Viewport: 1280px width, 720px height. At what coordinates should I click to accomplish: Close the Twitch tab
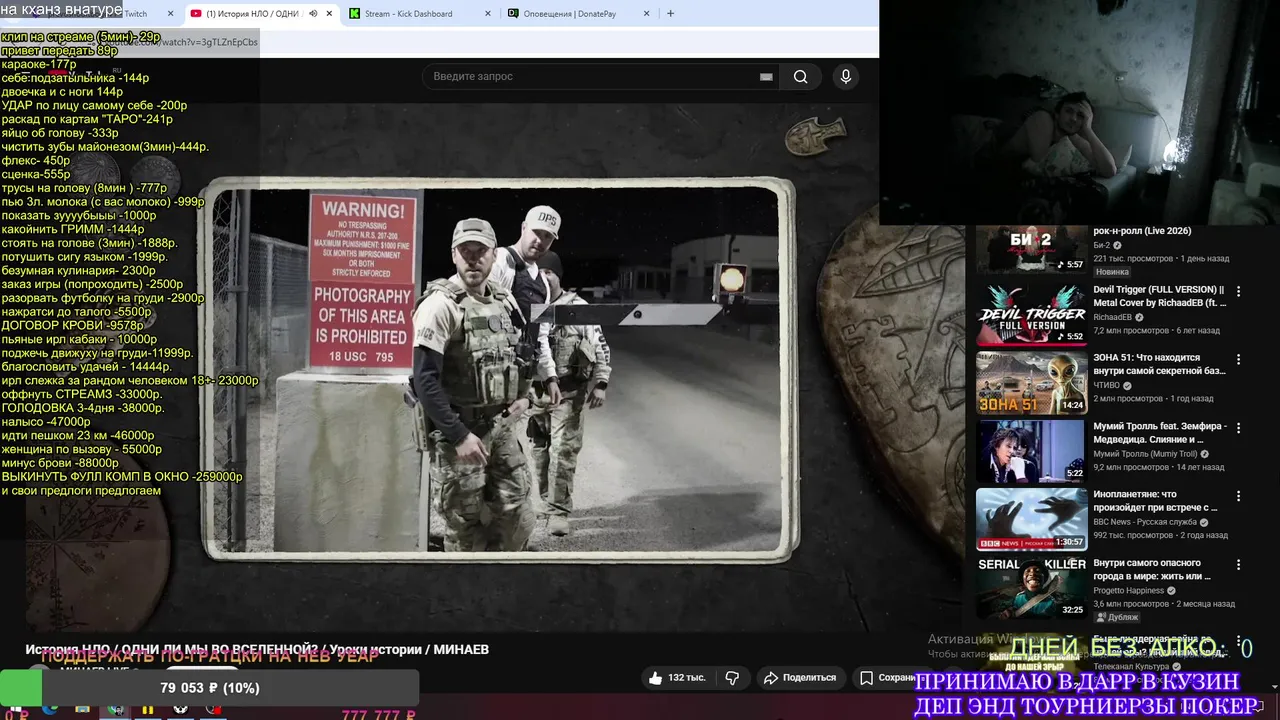click(170, 14)
